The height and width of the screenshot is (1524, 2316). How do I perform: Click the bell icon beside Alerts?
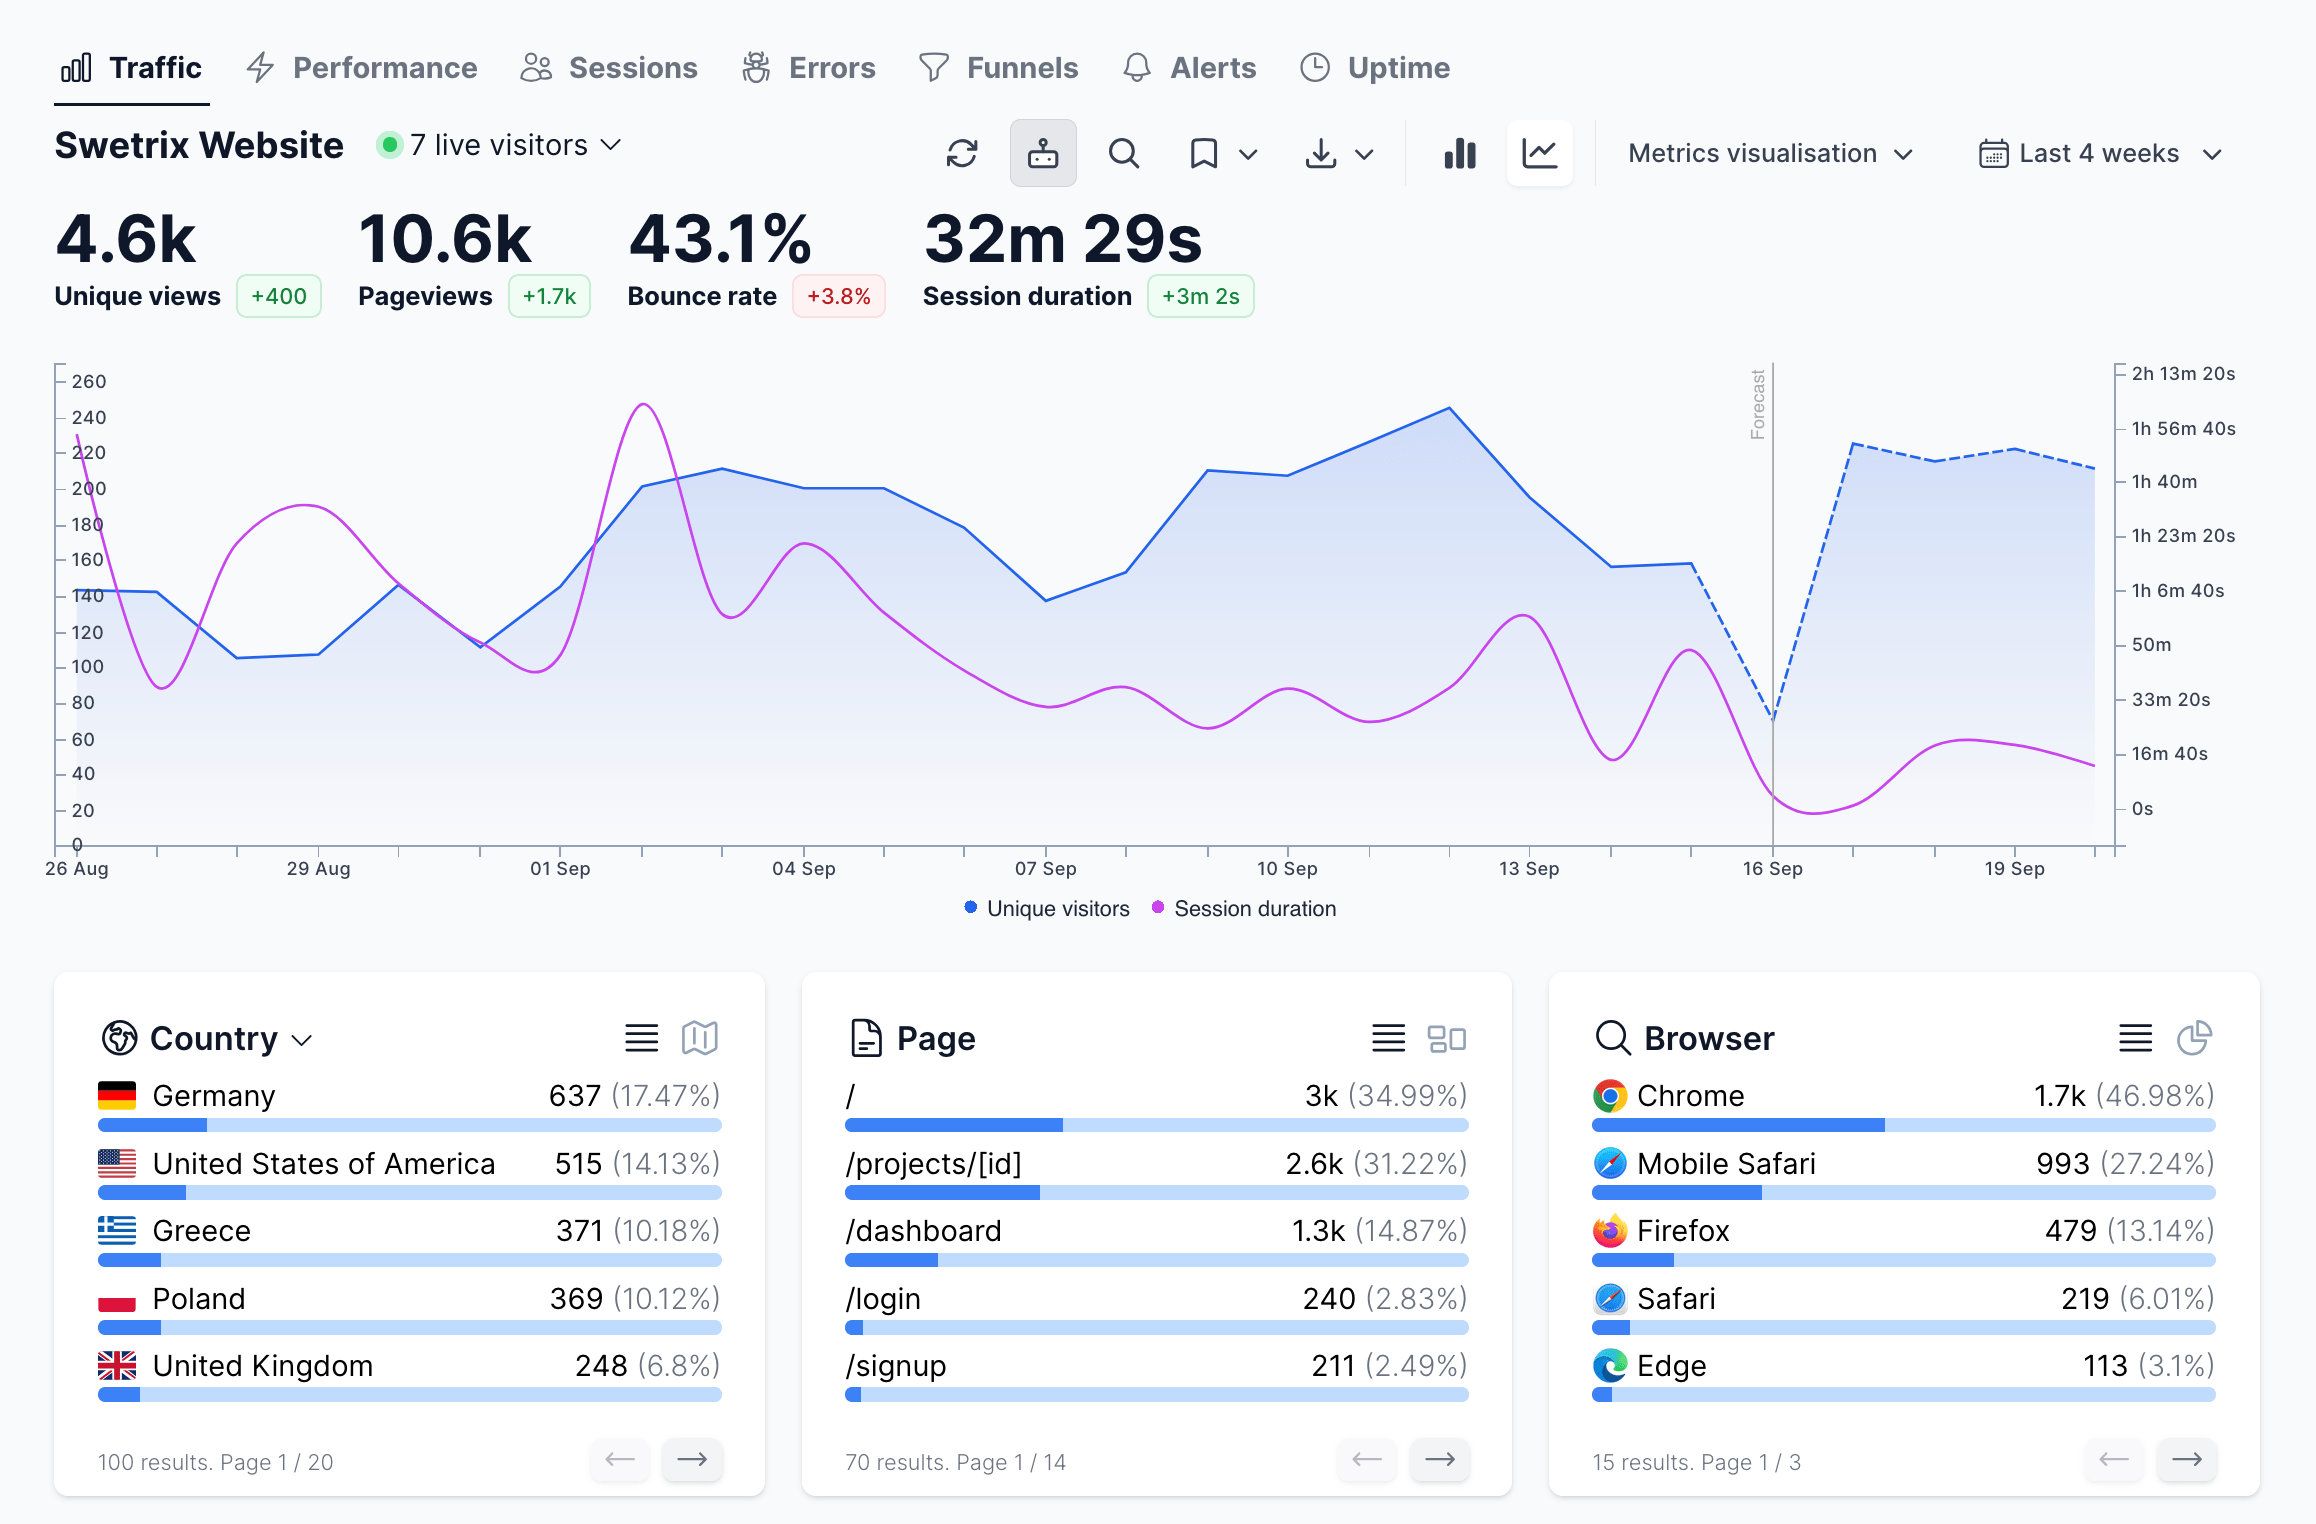[1137, 68]
